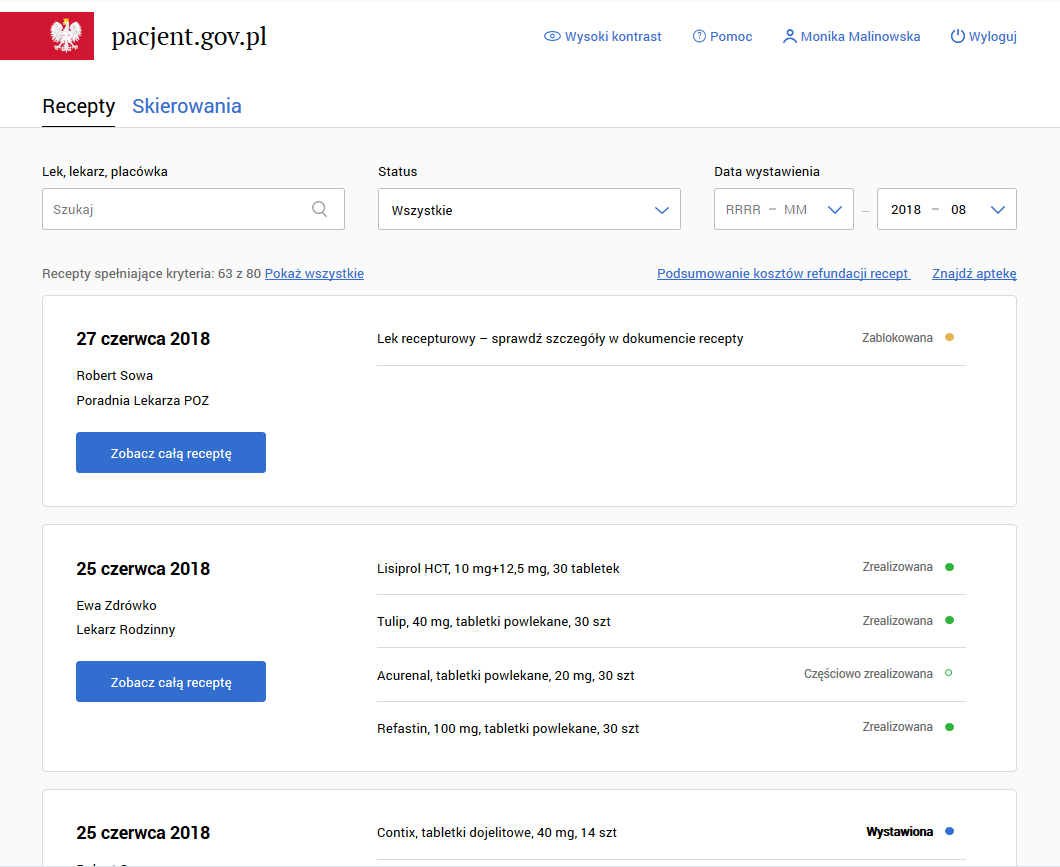This screenshot has width=1060, height=867.
Task: Open the Status dropdown showing Wszystkie
Action: 529,209
